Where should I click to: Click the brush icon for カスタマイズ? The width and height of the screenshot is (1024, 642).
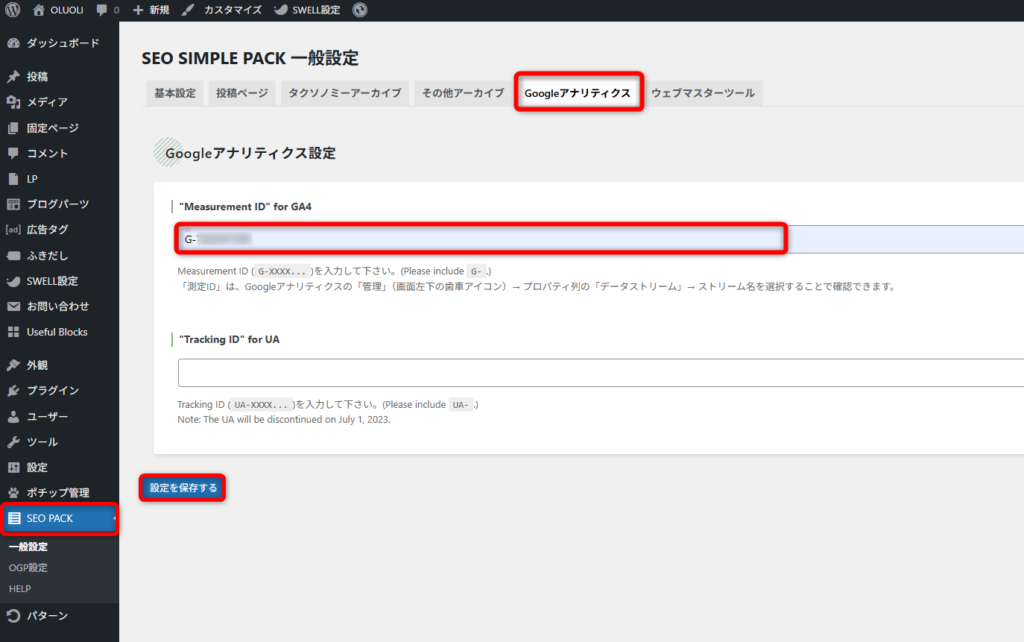[188, 10]
